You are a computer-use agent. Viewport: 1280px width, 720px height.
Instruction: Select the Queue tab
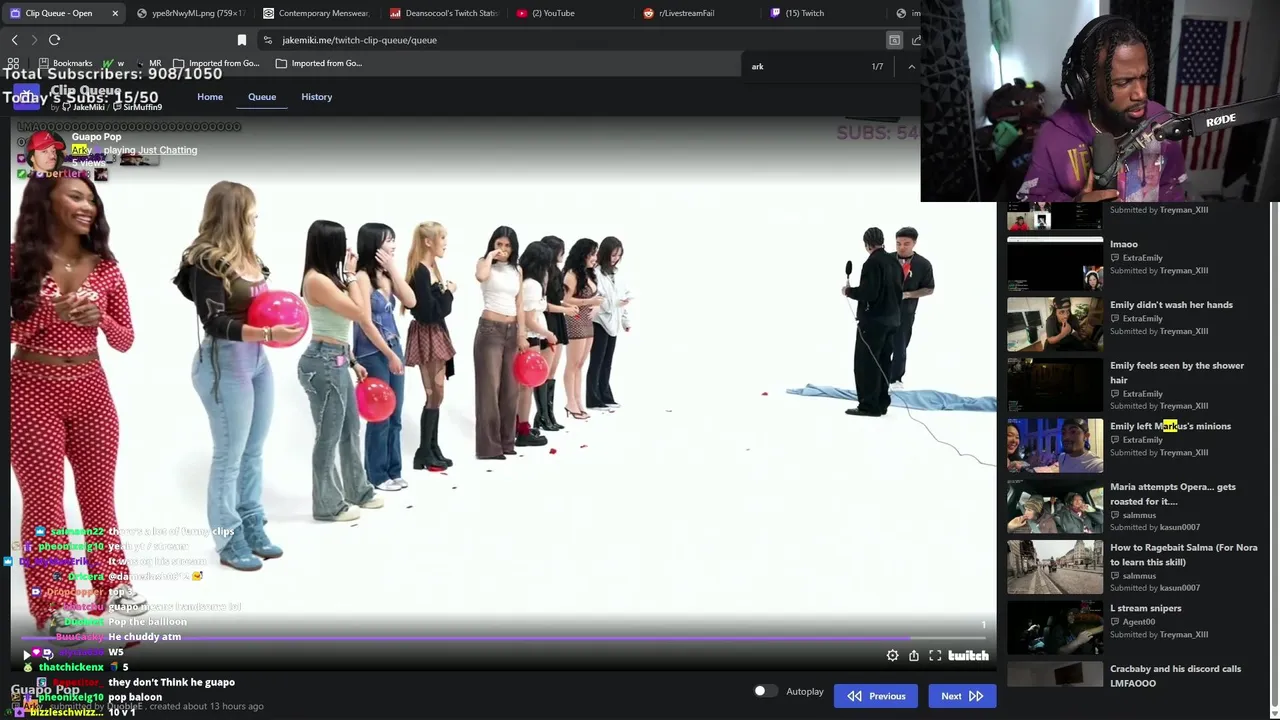click(262, 97)
